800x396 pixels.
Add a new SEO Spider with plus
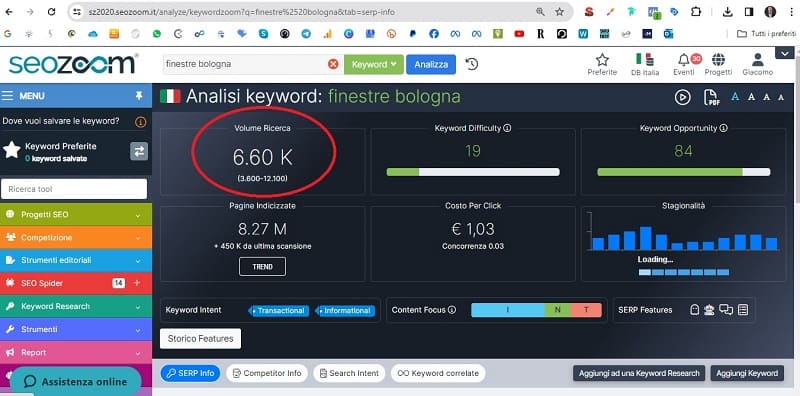tap(137, 283)
